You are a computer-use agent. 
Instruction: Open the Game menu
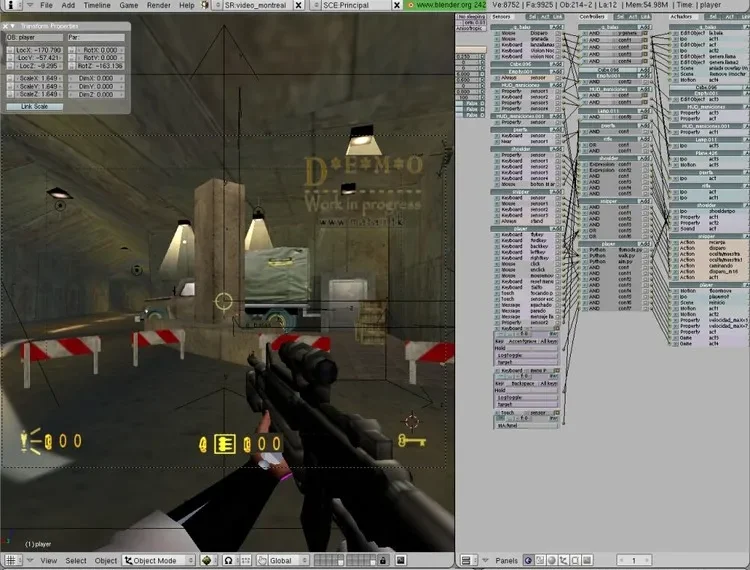point(129,5)
